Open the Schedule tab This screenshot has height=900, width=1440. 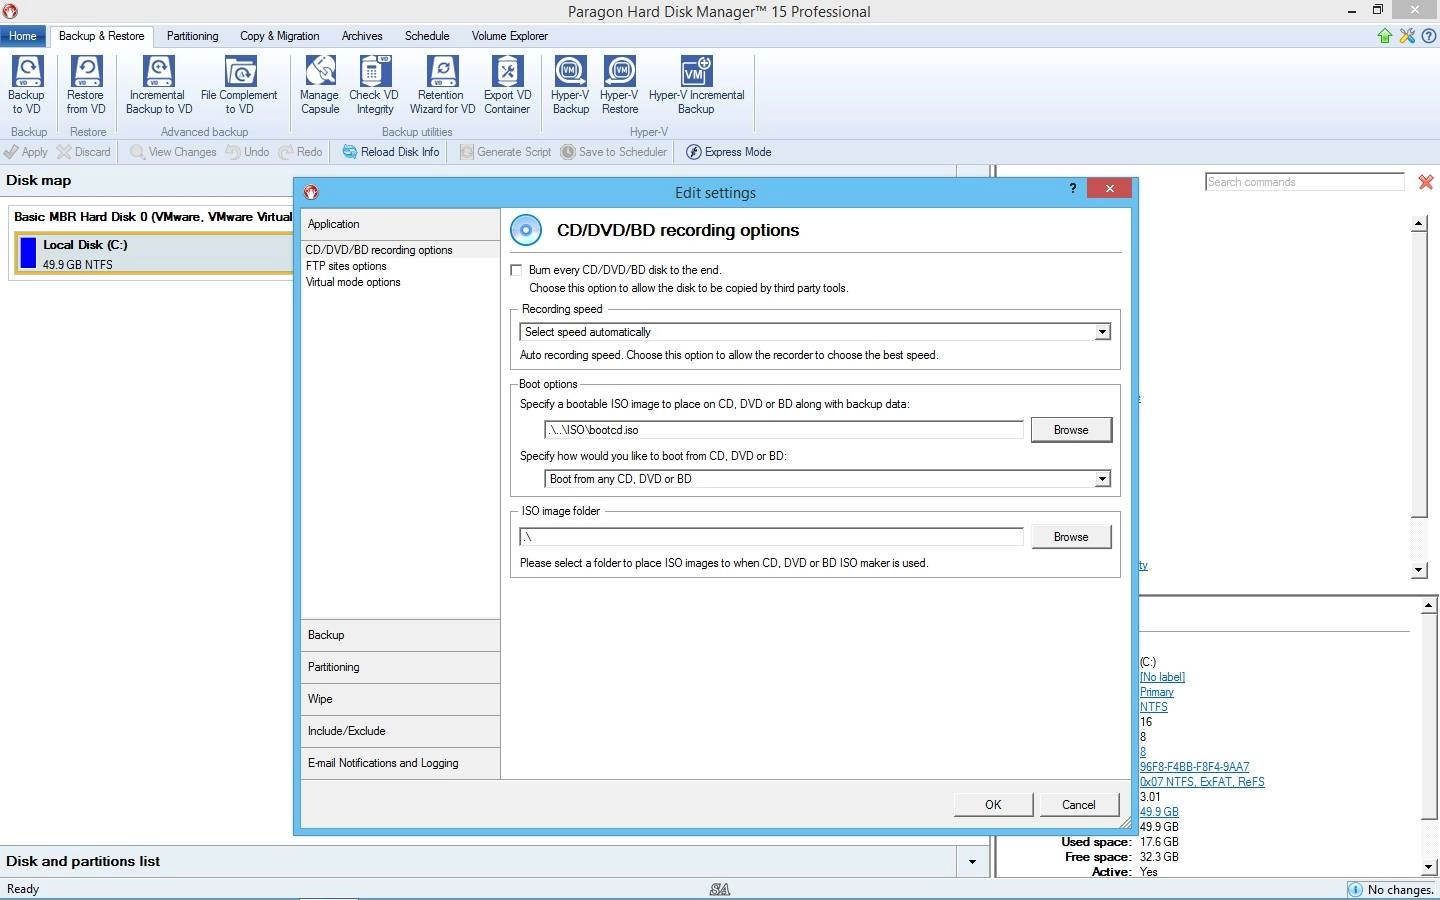(x=427, y=36)
